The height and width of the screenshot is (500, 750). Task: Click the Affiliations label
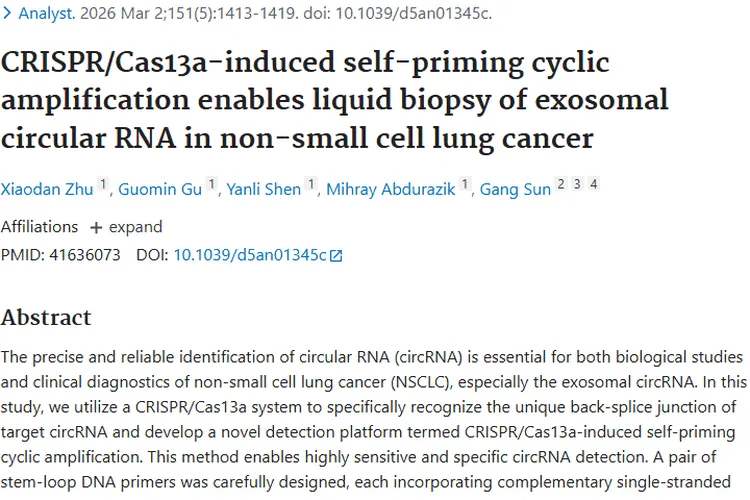(39, 227)
